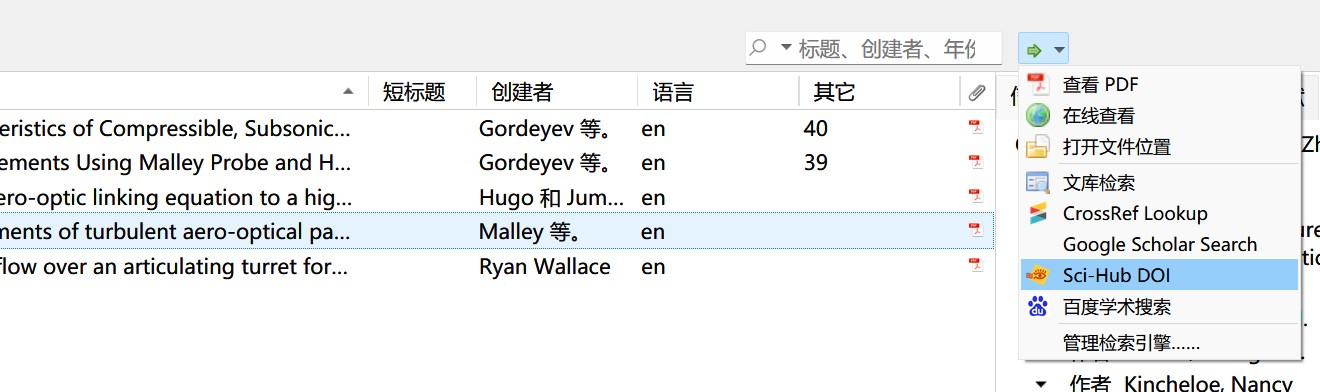Click the paperclip attachment column header

[x=976, y=93]
